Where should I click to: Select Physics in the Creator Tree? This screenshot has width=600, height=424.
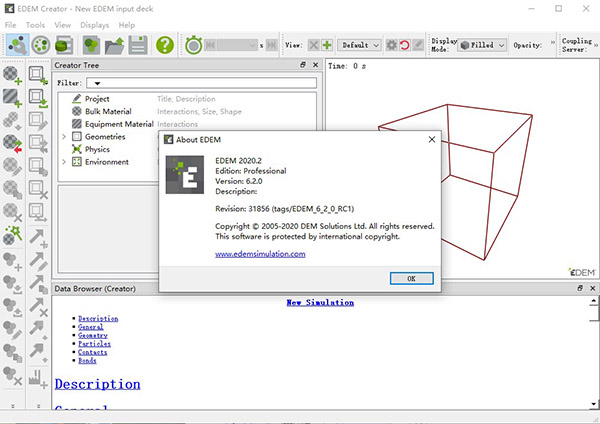(97, 149)
